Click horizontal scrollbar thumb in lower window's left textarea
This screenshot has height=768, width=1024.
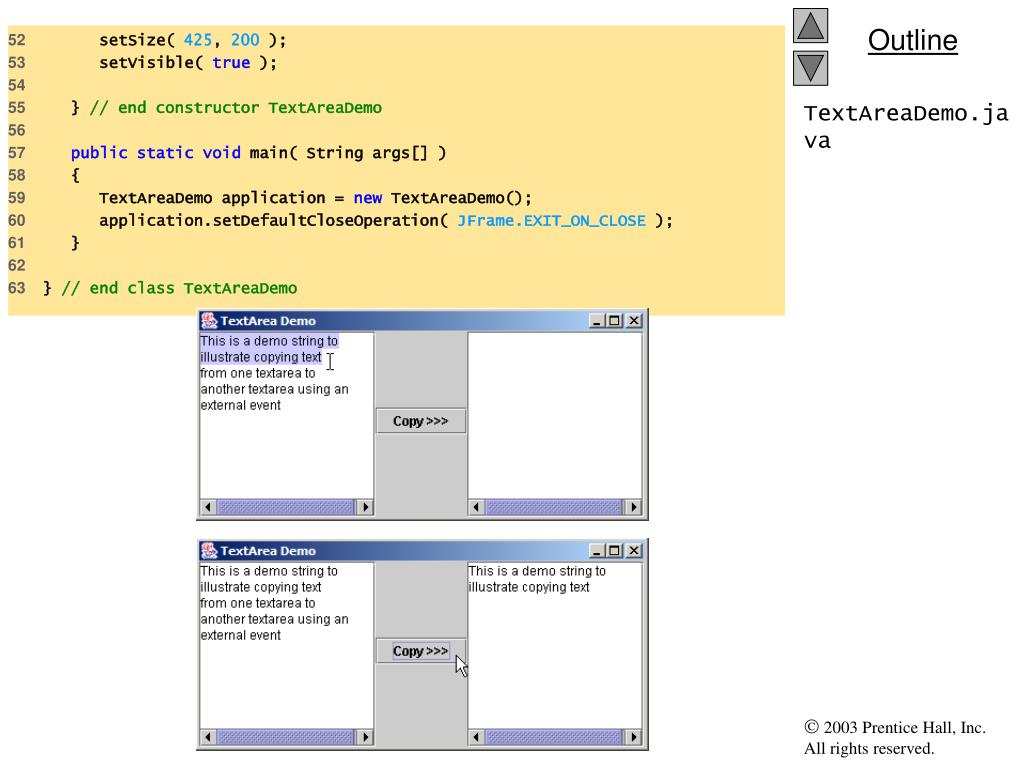click(x=285, y=737)
